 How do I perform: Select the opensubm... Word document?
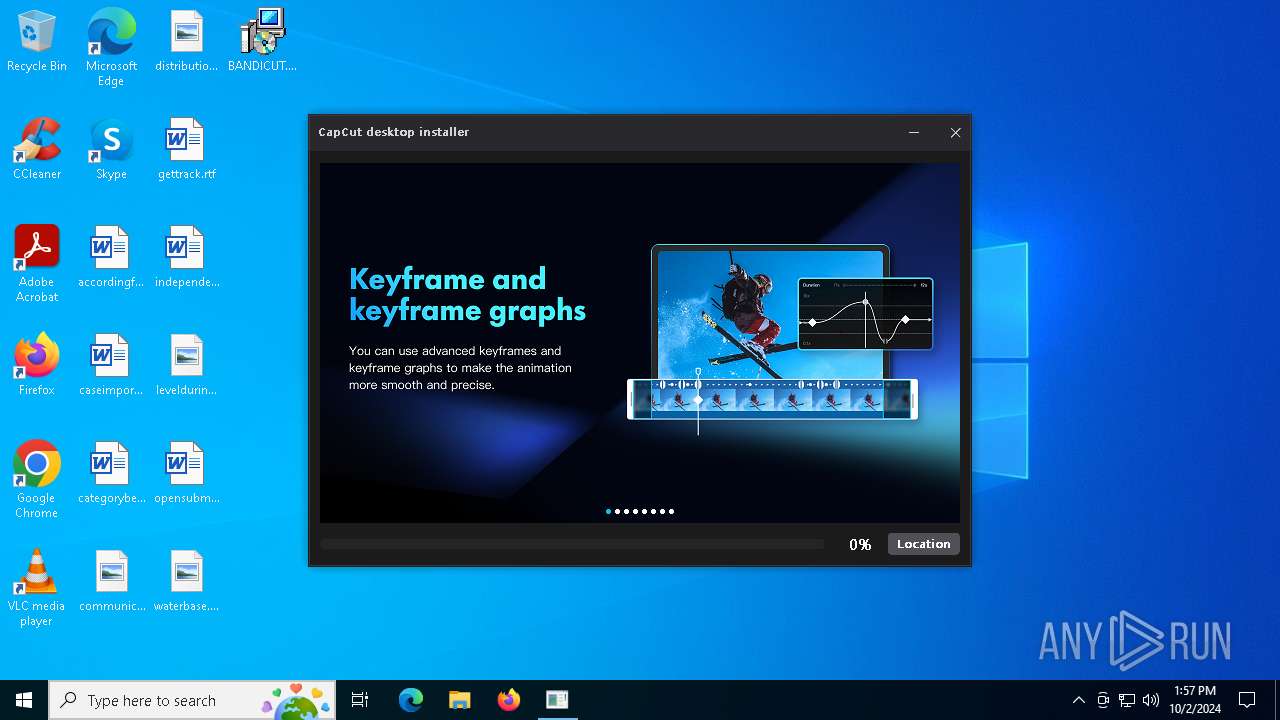(186, 474)
